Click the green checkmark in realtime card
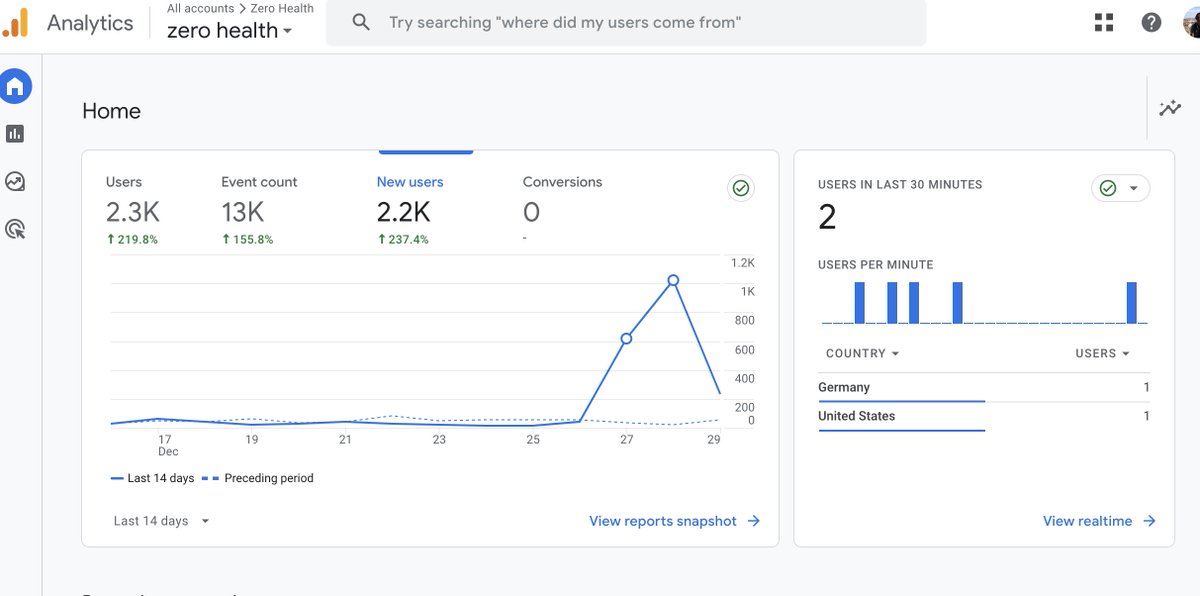1200x596 pixels. (1108, 188)
